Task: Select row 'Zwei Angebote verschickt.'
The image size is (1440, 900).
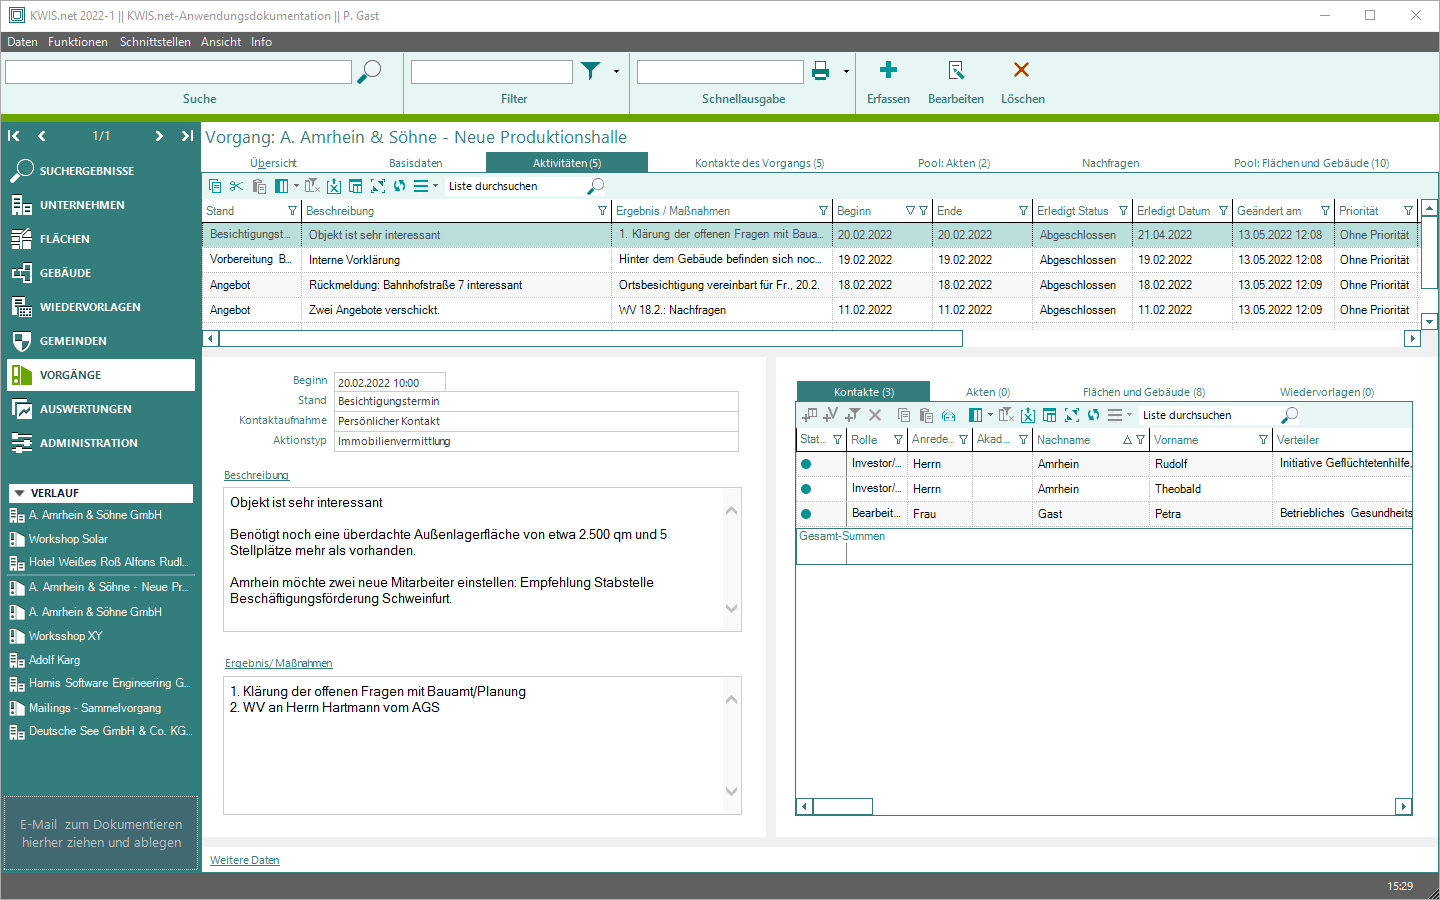Action: [811, 310]
